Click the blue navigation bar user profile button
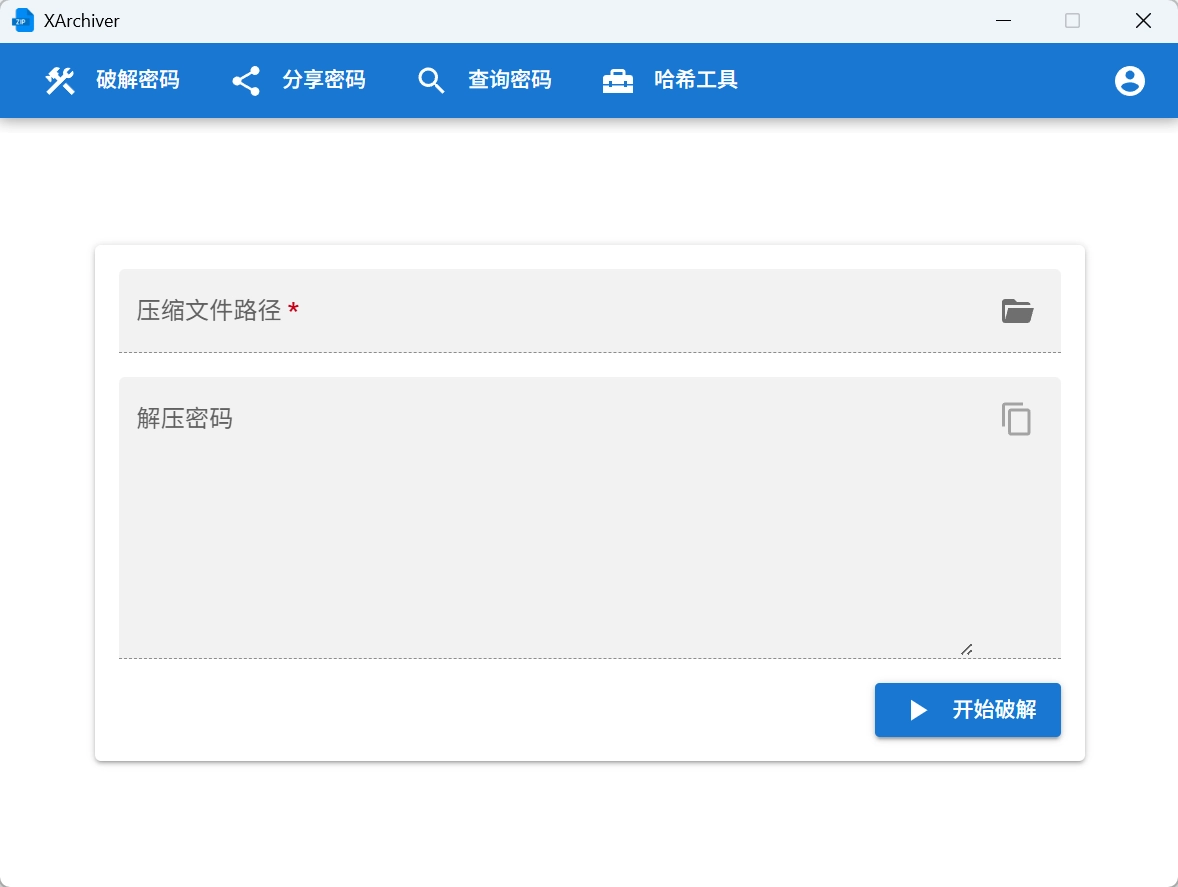 pyautogui.click(x=1129, y=80)
